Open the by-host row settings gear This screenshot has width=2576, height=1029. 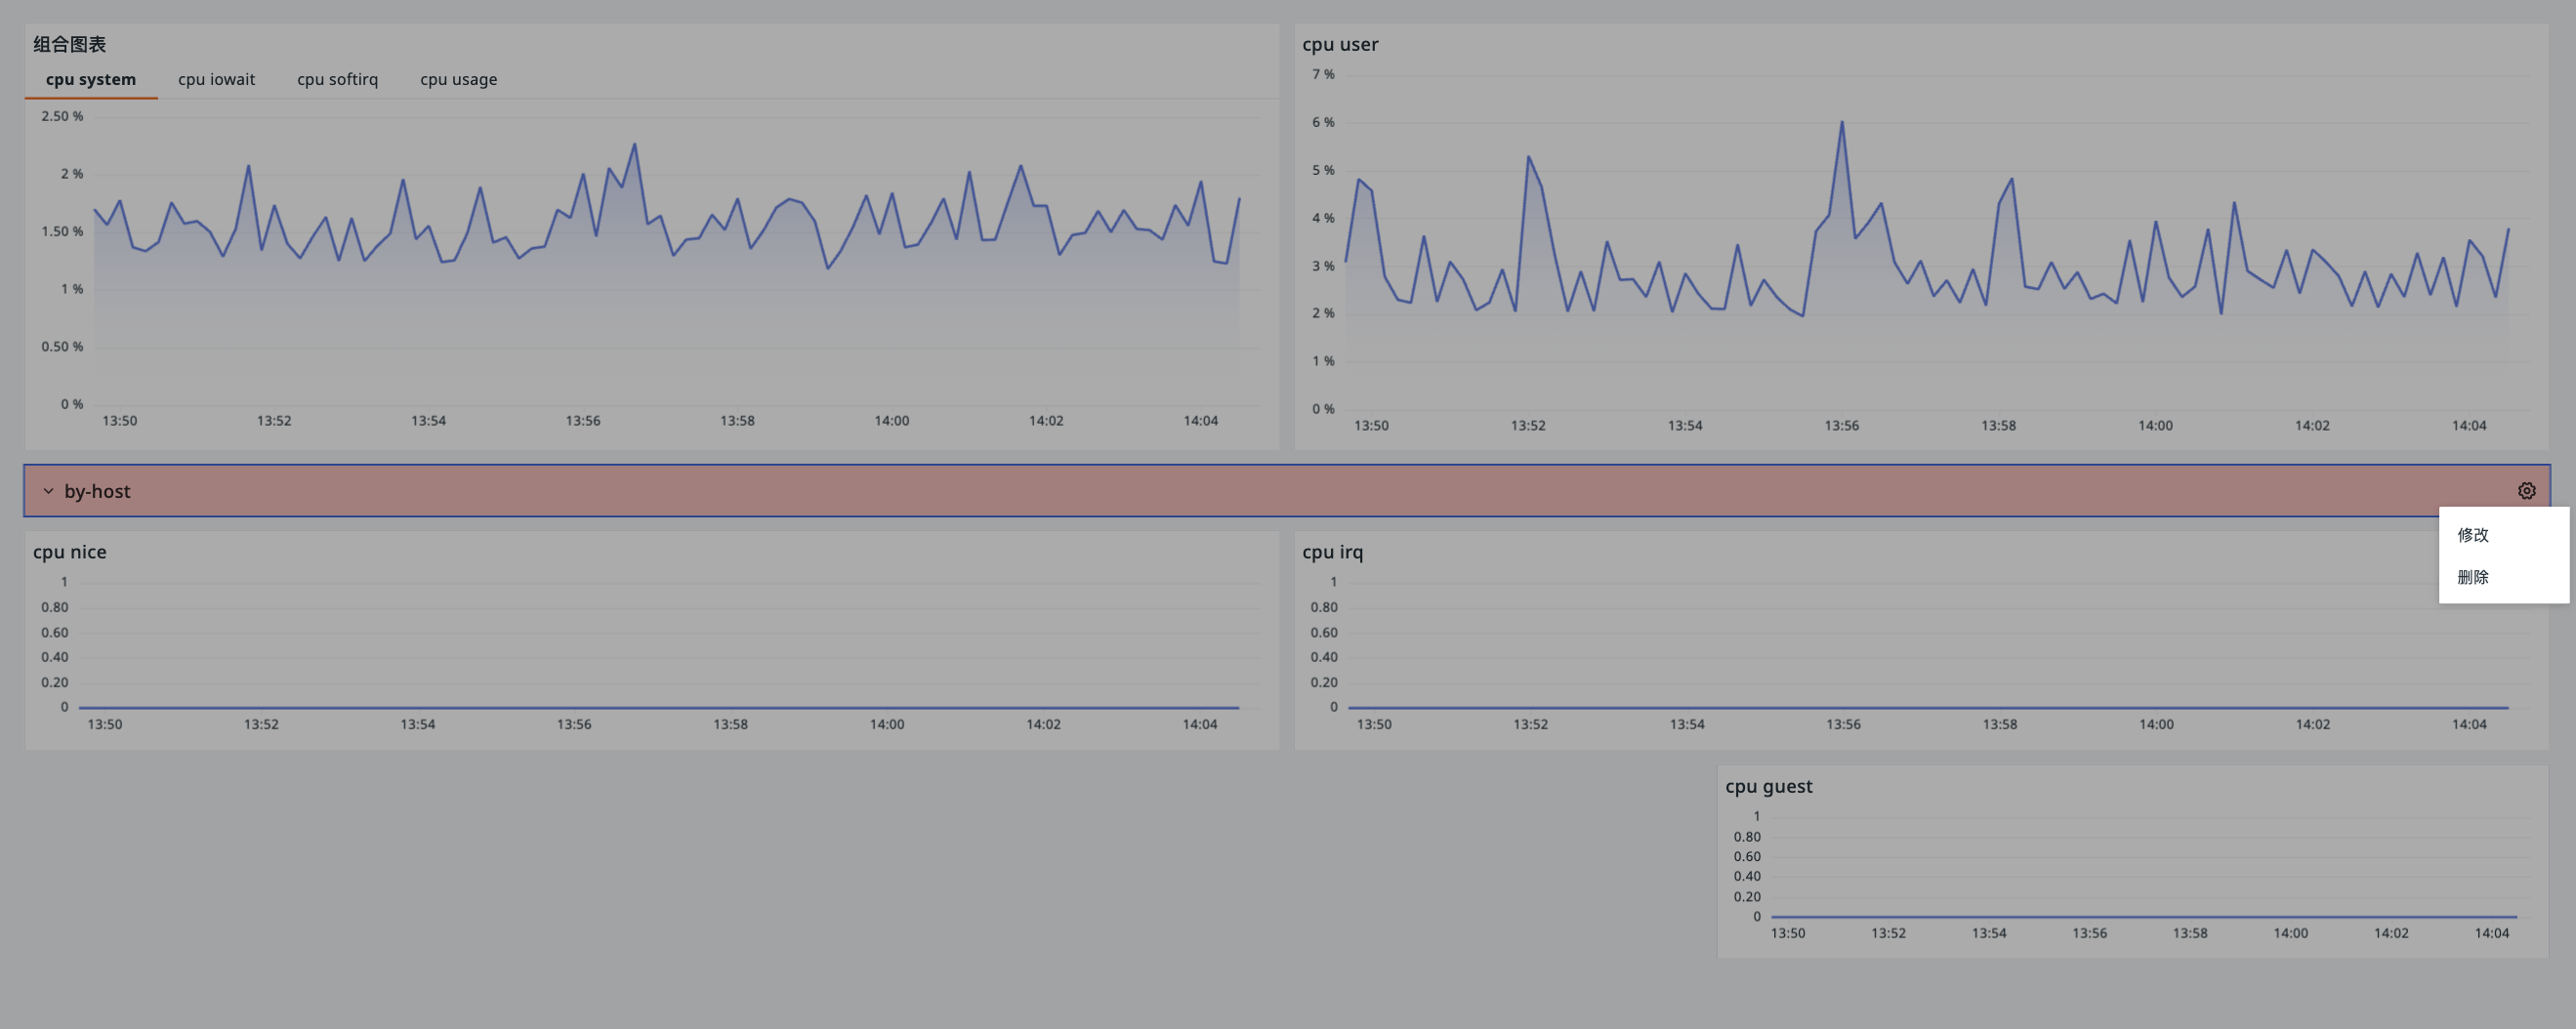pos(2526,491)
